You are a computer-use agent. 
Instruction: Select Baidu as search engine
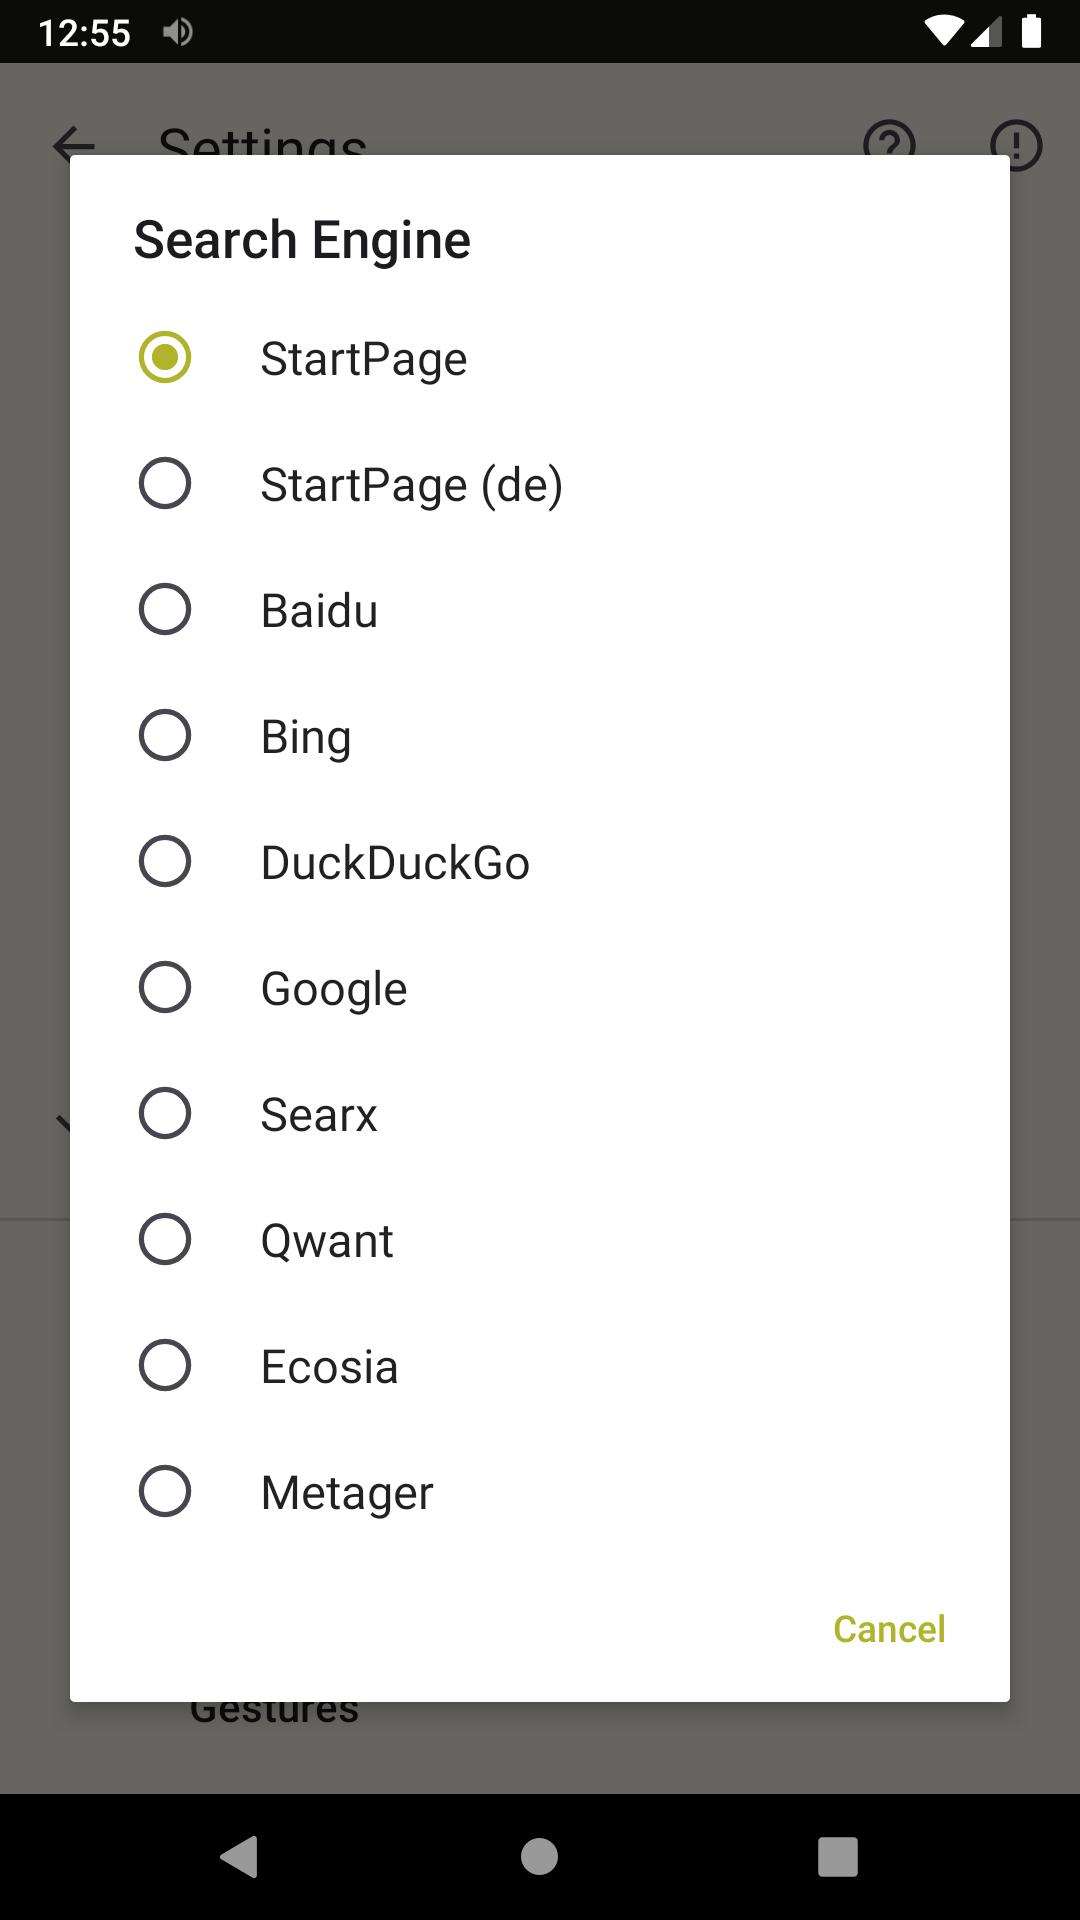pyautogui.click(x=165, y=610)
